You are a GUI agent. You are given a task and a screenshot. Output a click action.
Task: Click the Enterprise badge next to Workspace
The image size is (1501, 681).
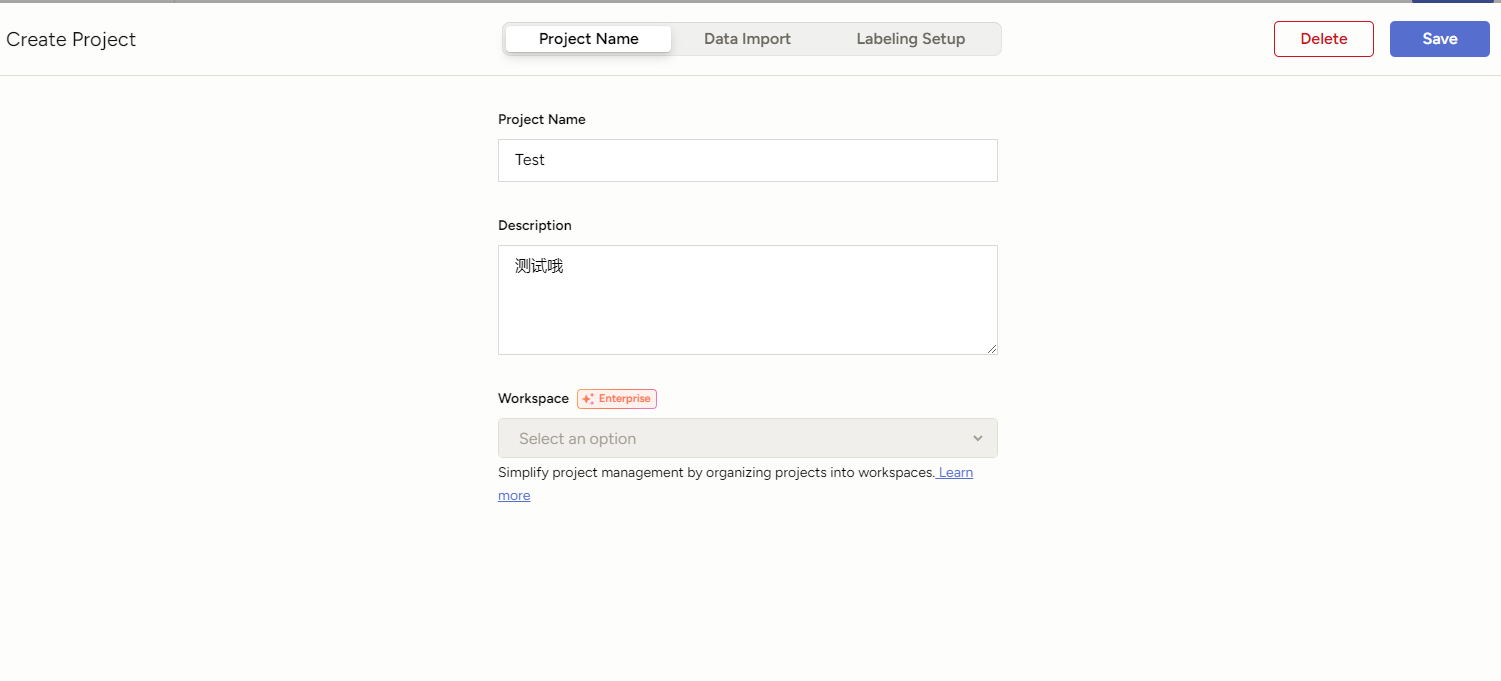pos(617,399)
